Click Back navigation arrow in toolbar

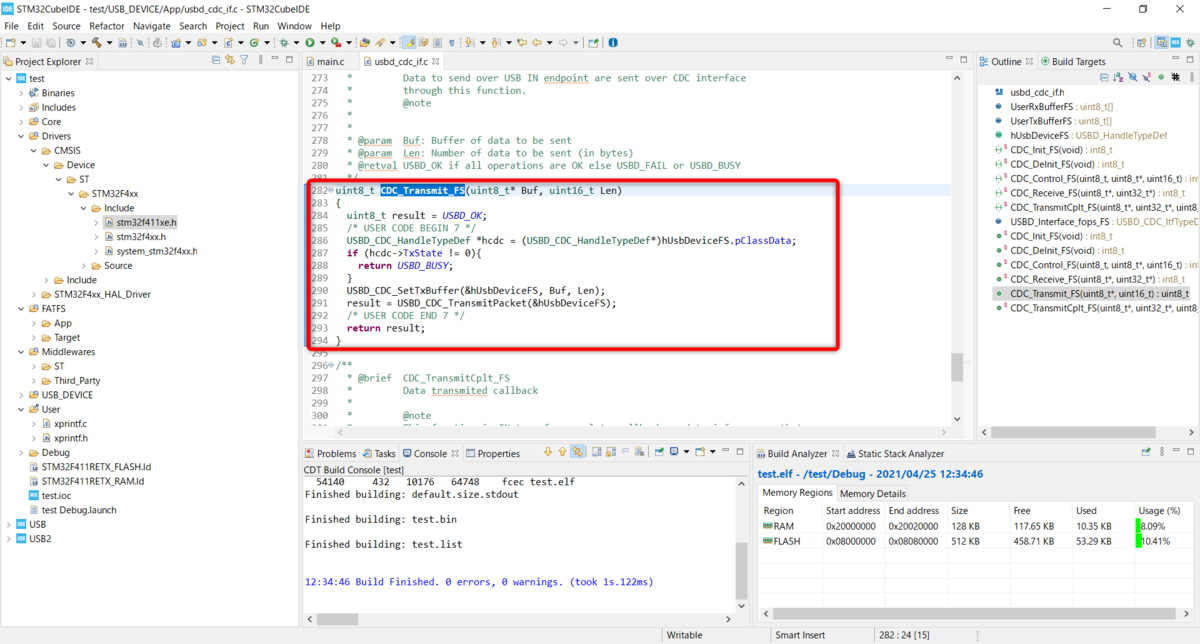click(x=537, y=43)
